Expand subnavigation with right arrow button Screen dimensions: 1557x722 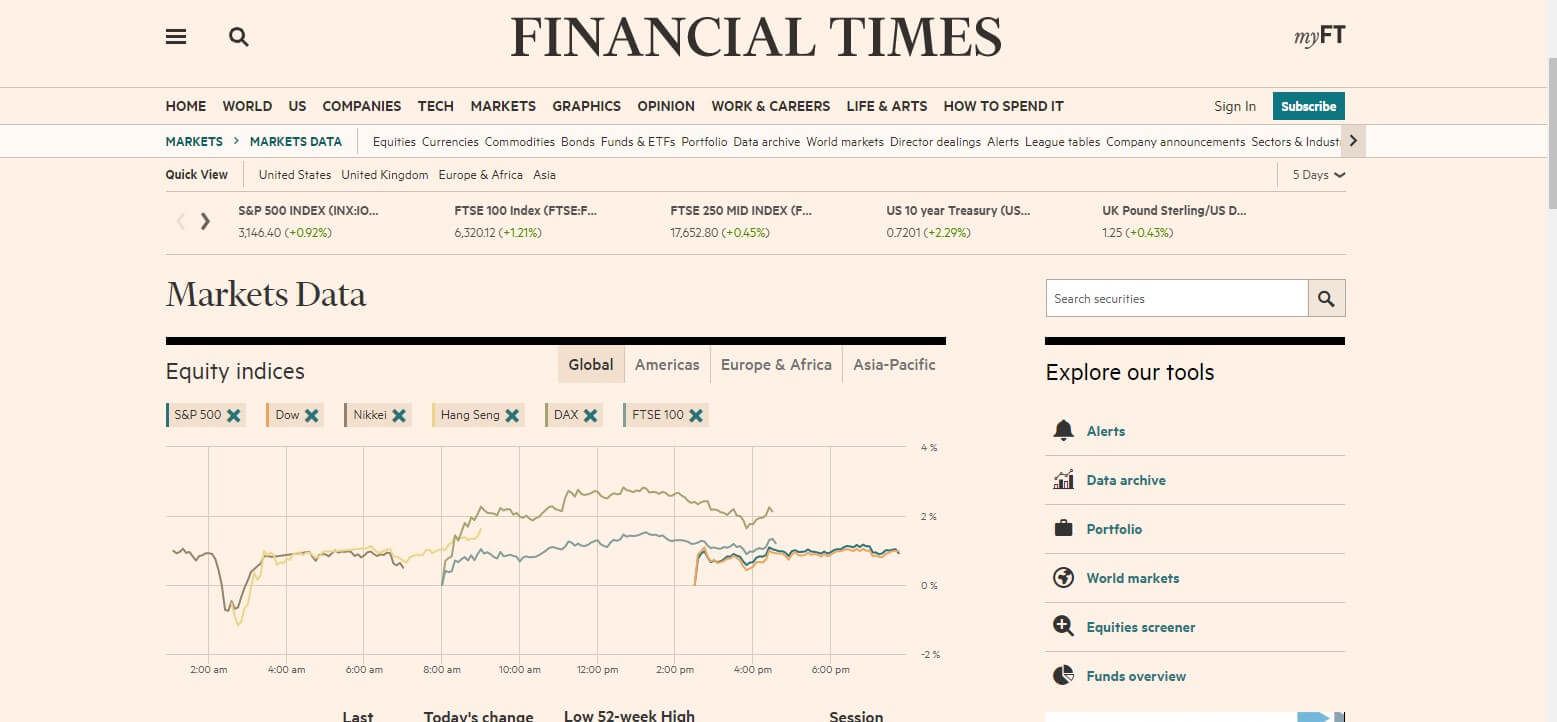[x=1353, y=141]
